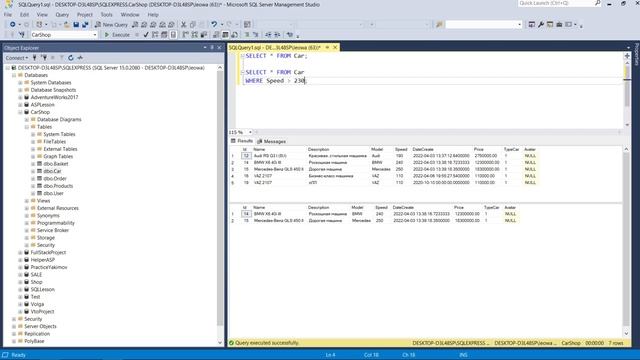Click the Save icon in the toolbar
Viewport: 640px width, 360px height.
[76, 24]
